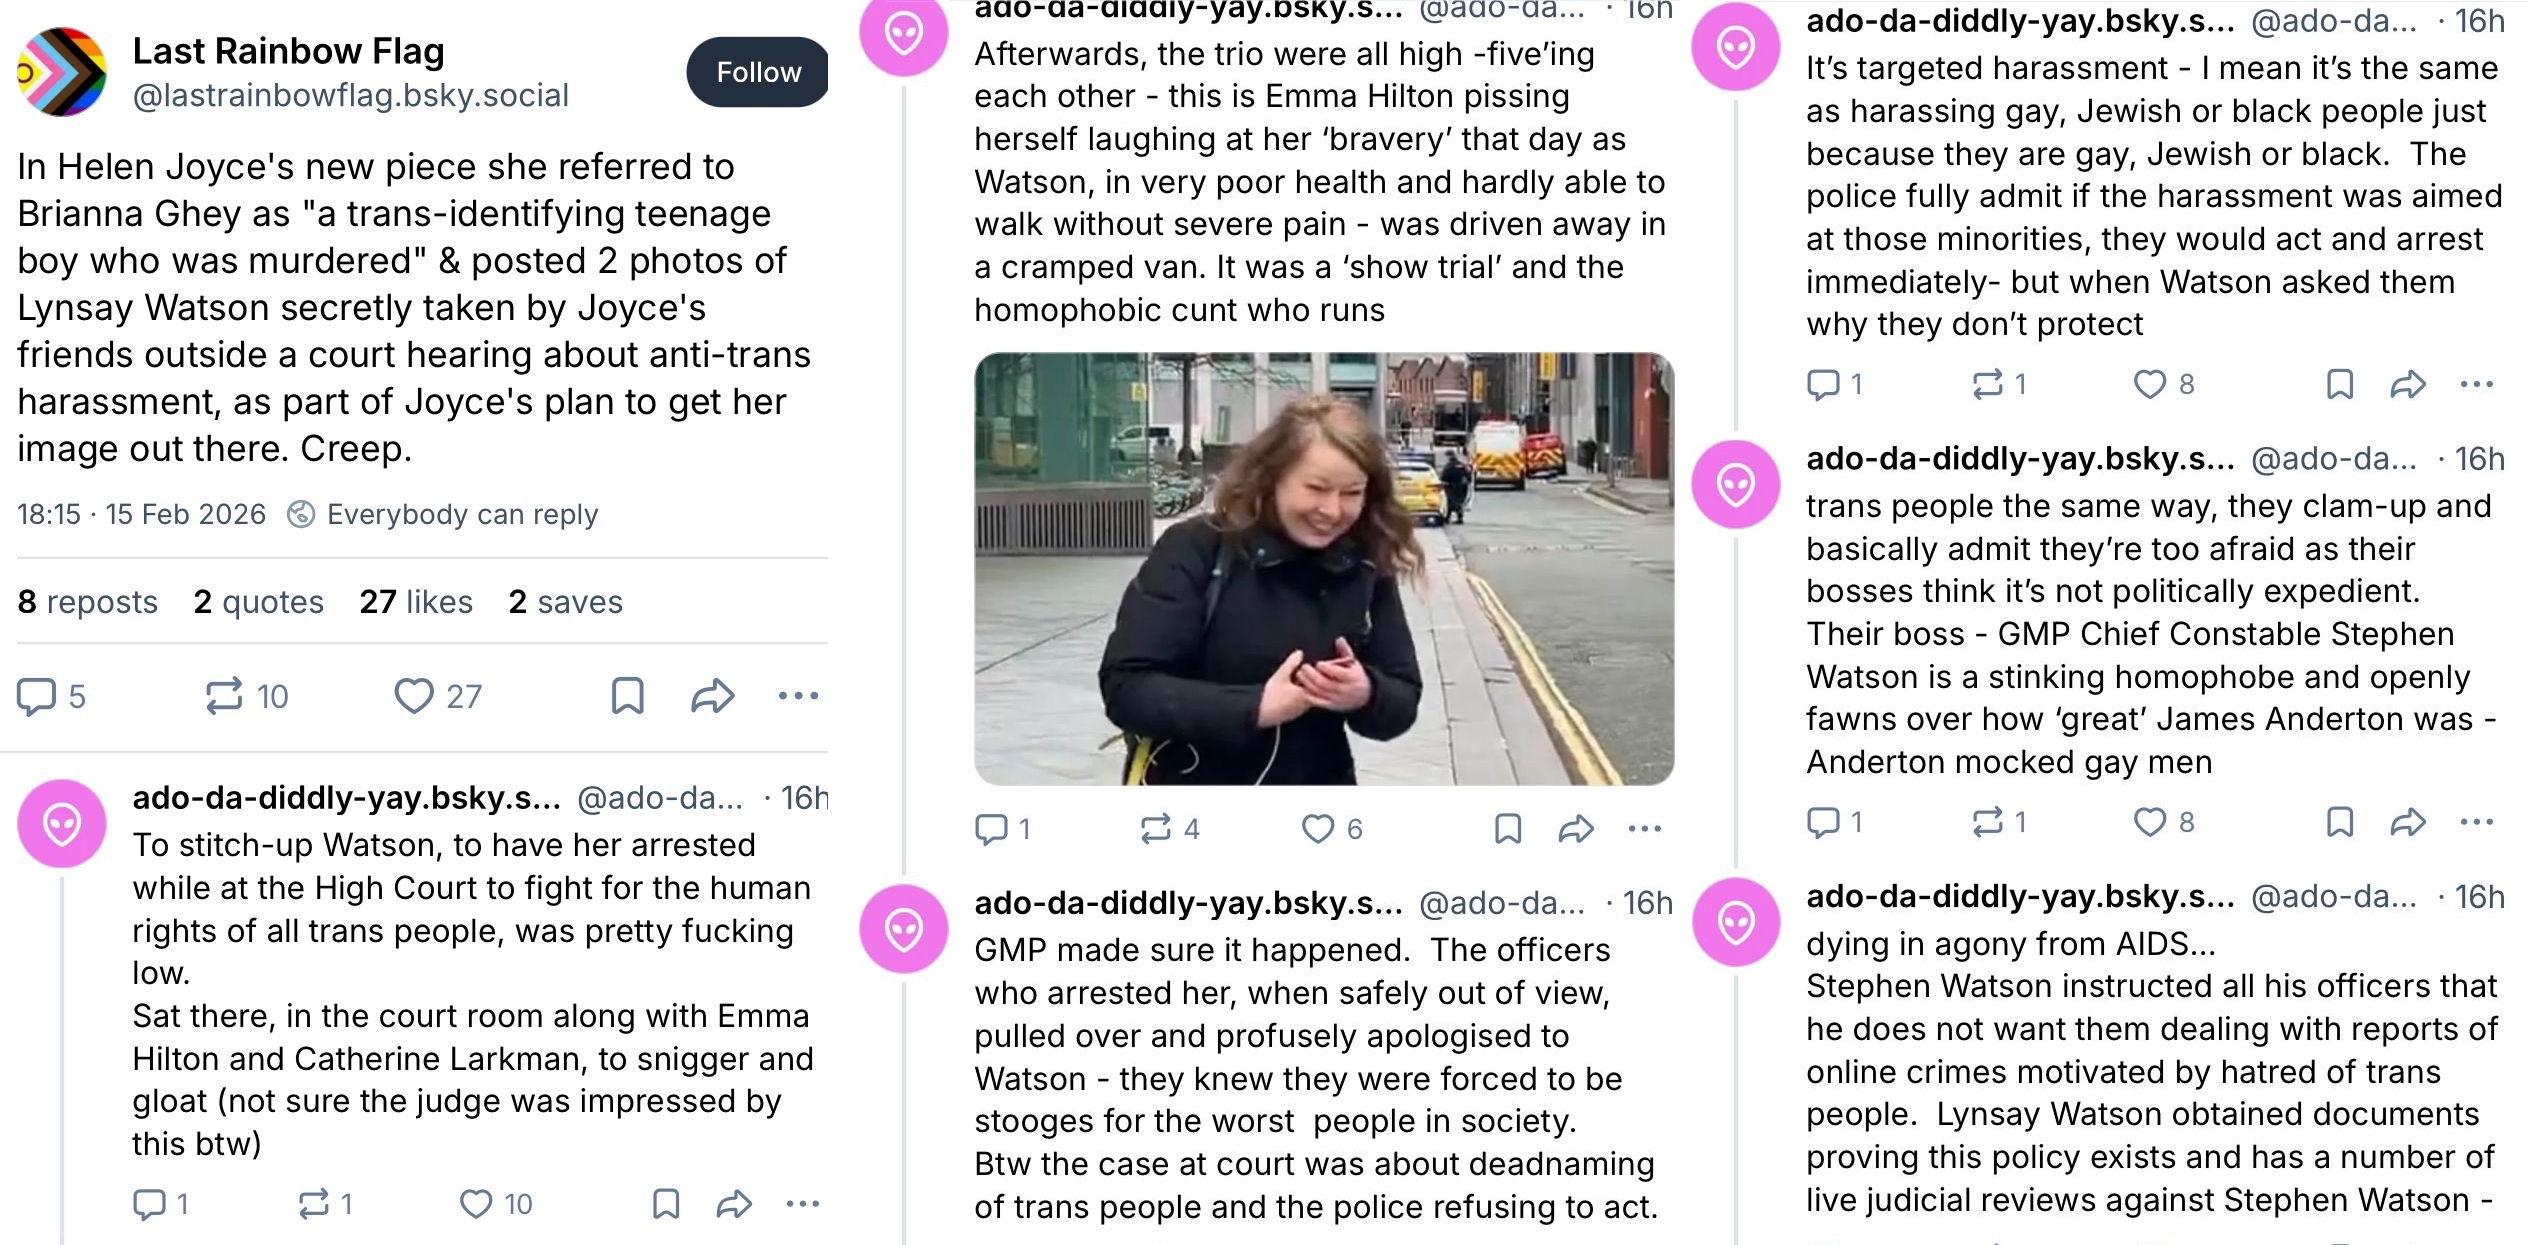
Task: View the 2 quotes list
Action: pyautogui.click(x=259, y=602)
